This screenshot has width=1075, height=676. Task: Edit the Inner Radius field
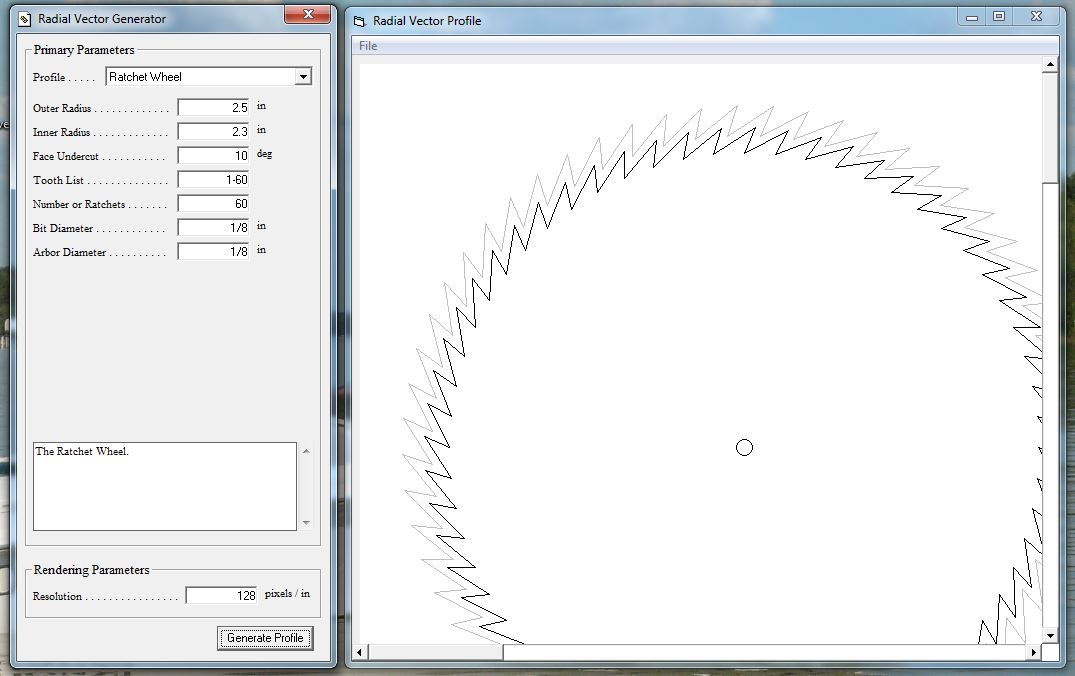coord(213,132)
